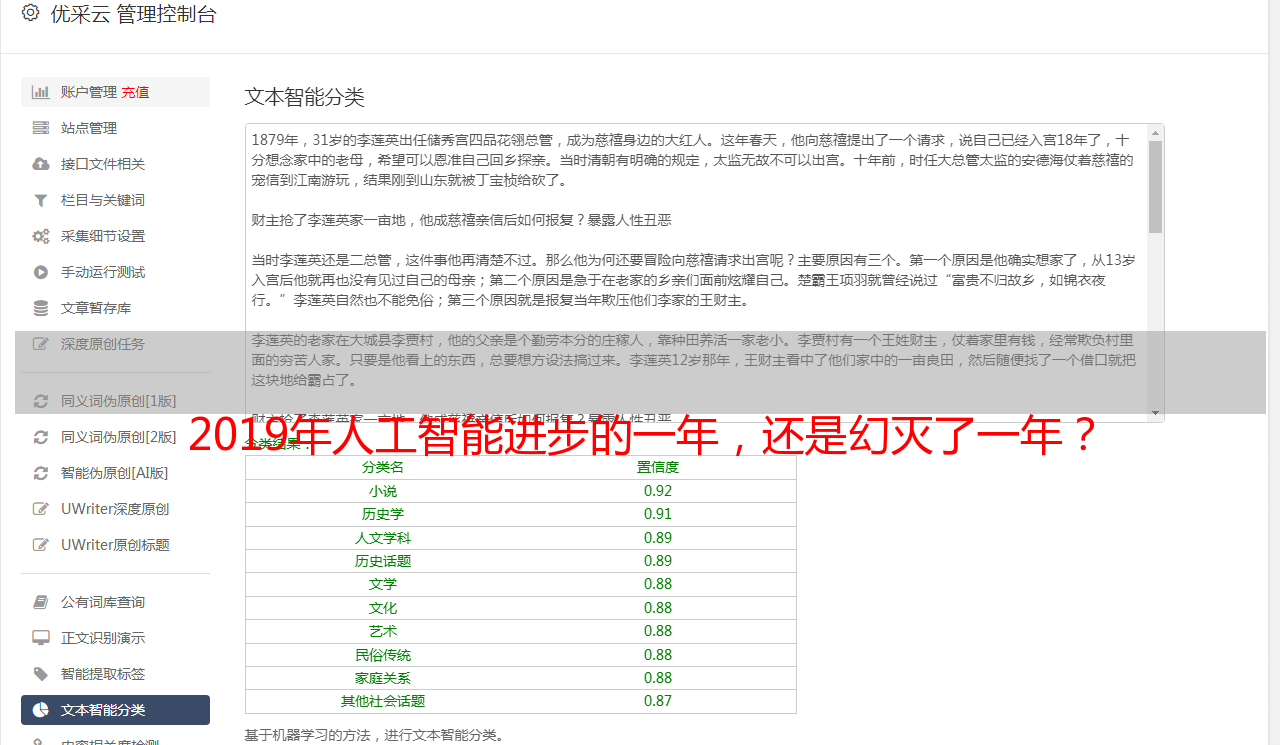This screenshot has height=745, width=1280.
Task: Click the play circle icon for 手动运行测试
Action: (41, 272)
